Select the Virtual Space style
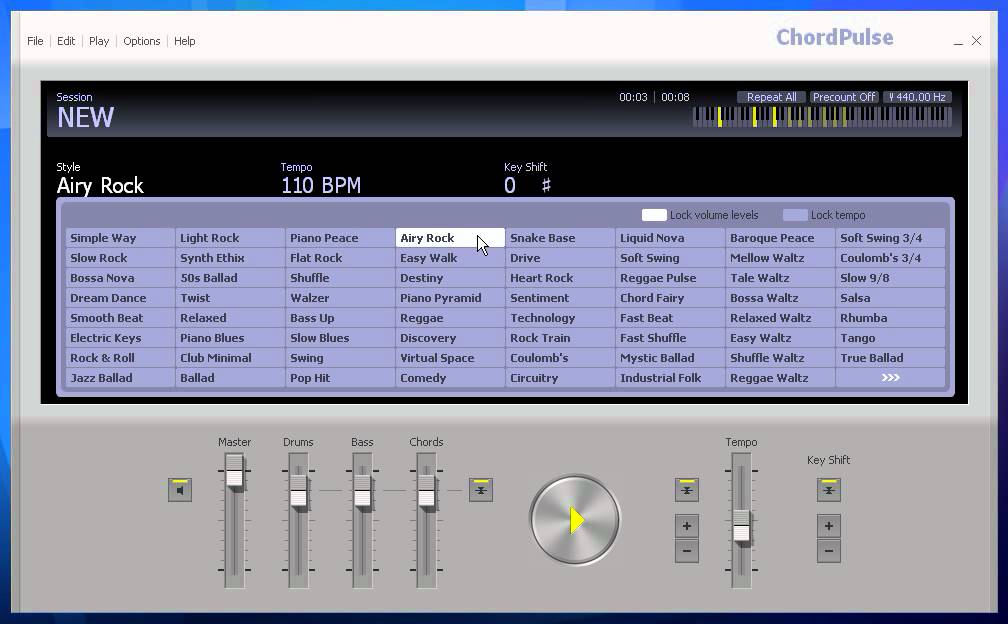Image resolution: width=1008 pixels, height=624 pixels. [x=450, y=358]
